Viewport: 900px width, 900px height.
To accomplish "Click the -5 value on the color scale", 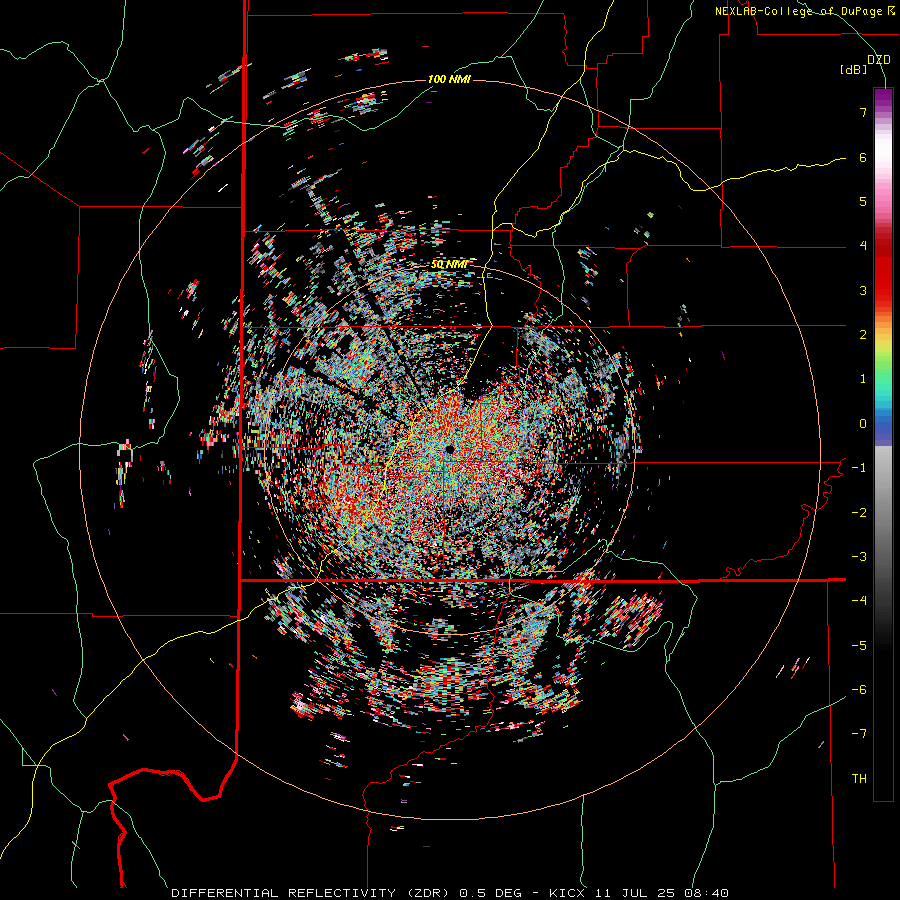I will tap(859, 646).
